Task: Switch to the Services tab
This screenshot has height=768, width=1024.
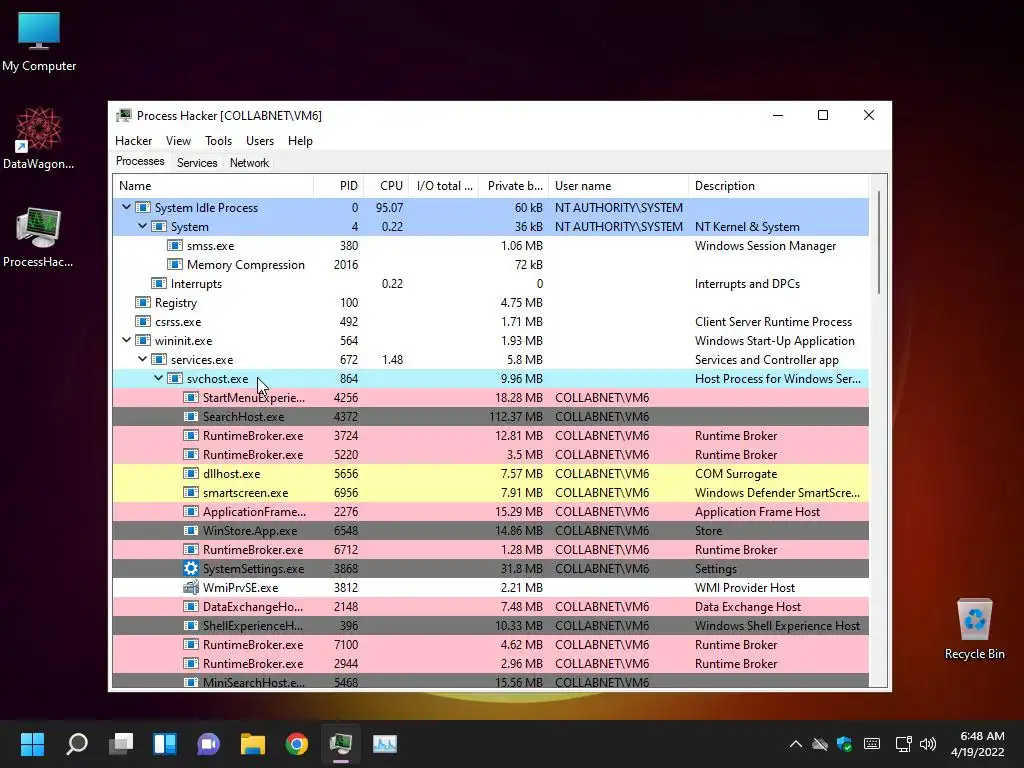Action: pyautogui.click(x=197, y=163)
